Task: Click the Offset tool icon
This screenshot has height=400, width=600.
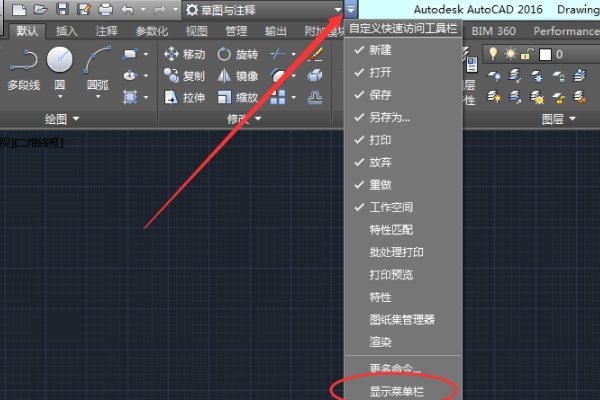Action: [x=315, y=97]
